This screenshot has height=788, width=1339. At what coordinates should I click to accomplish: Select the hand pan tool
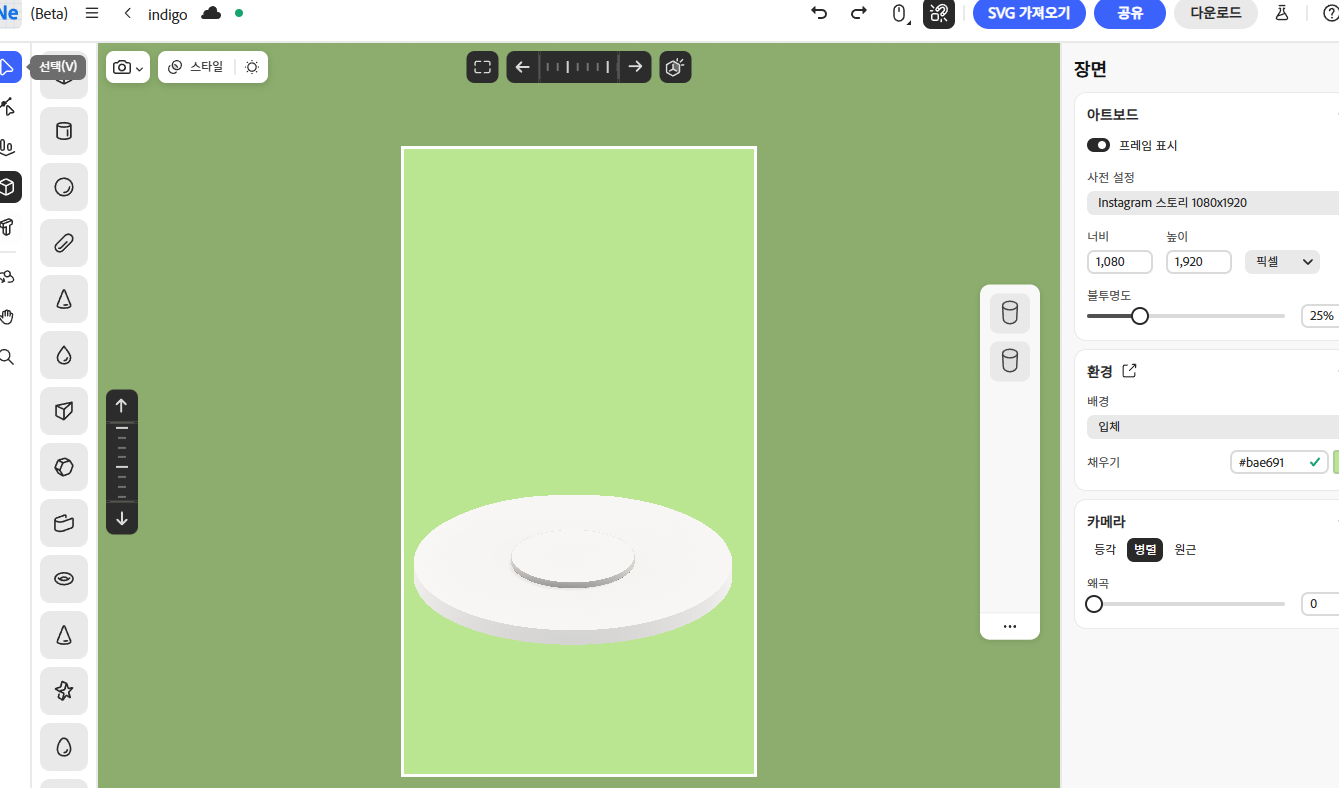point(8,317)
